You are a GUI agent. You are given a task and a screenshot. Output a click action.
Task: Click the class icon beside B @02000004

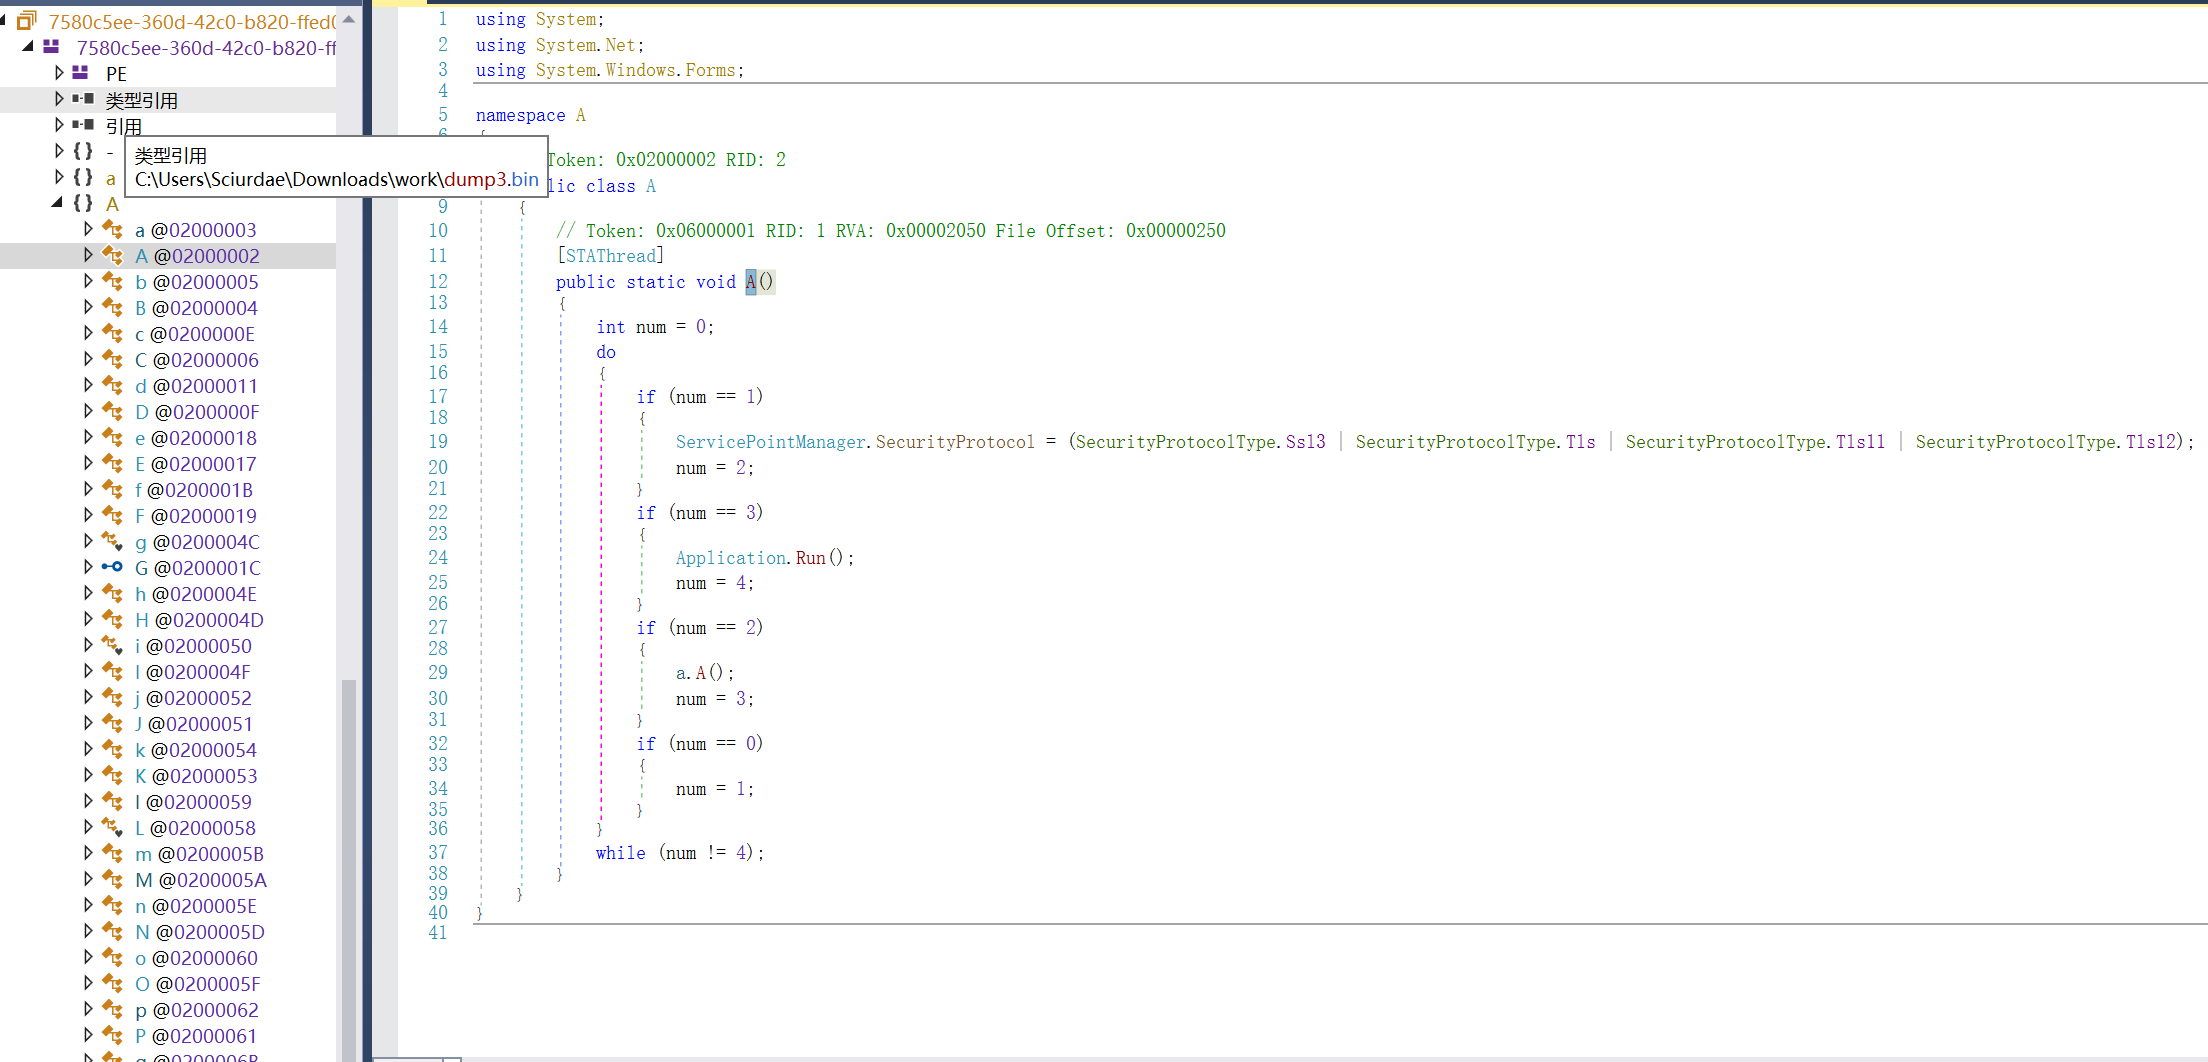112,308
